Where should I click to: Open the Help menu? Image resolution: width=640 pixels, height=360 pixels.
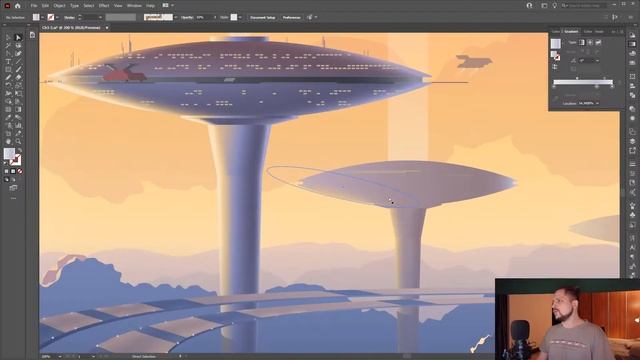[x=150, y=6]
